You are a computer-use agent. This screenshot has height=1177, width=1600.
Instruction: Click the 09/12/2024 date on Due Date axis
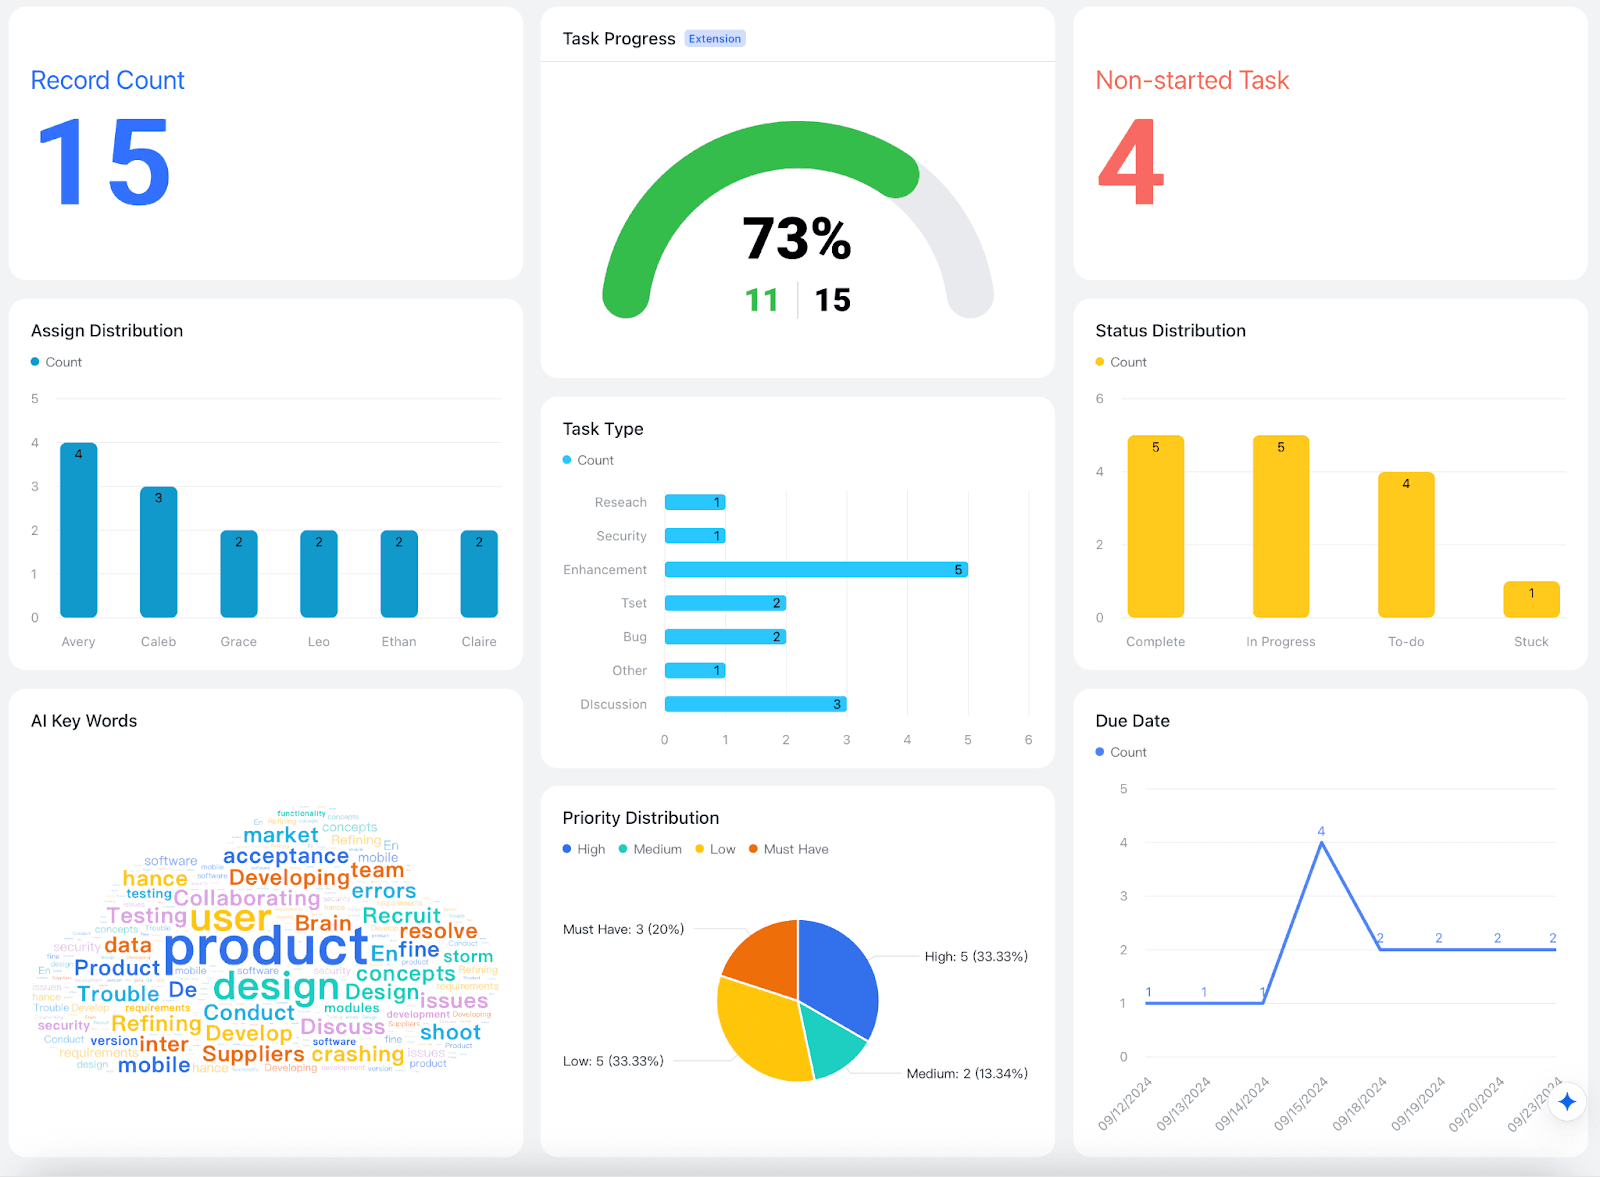tap(1125, 1104)
